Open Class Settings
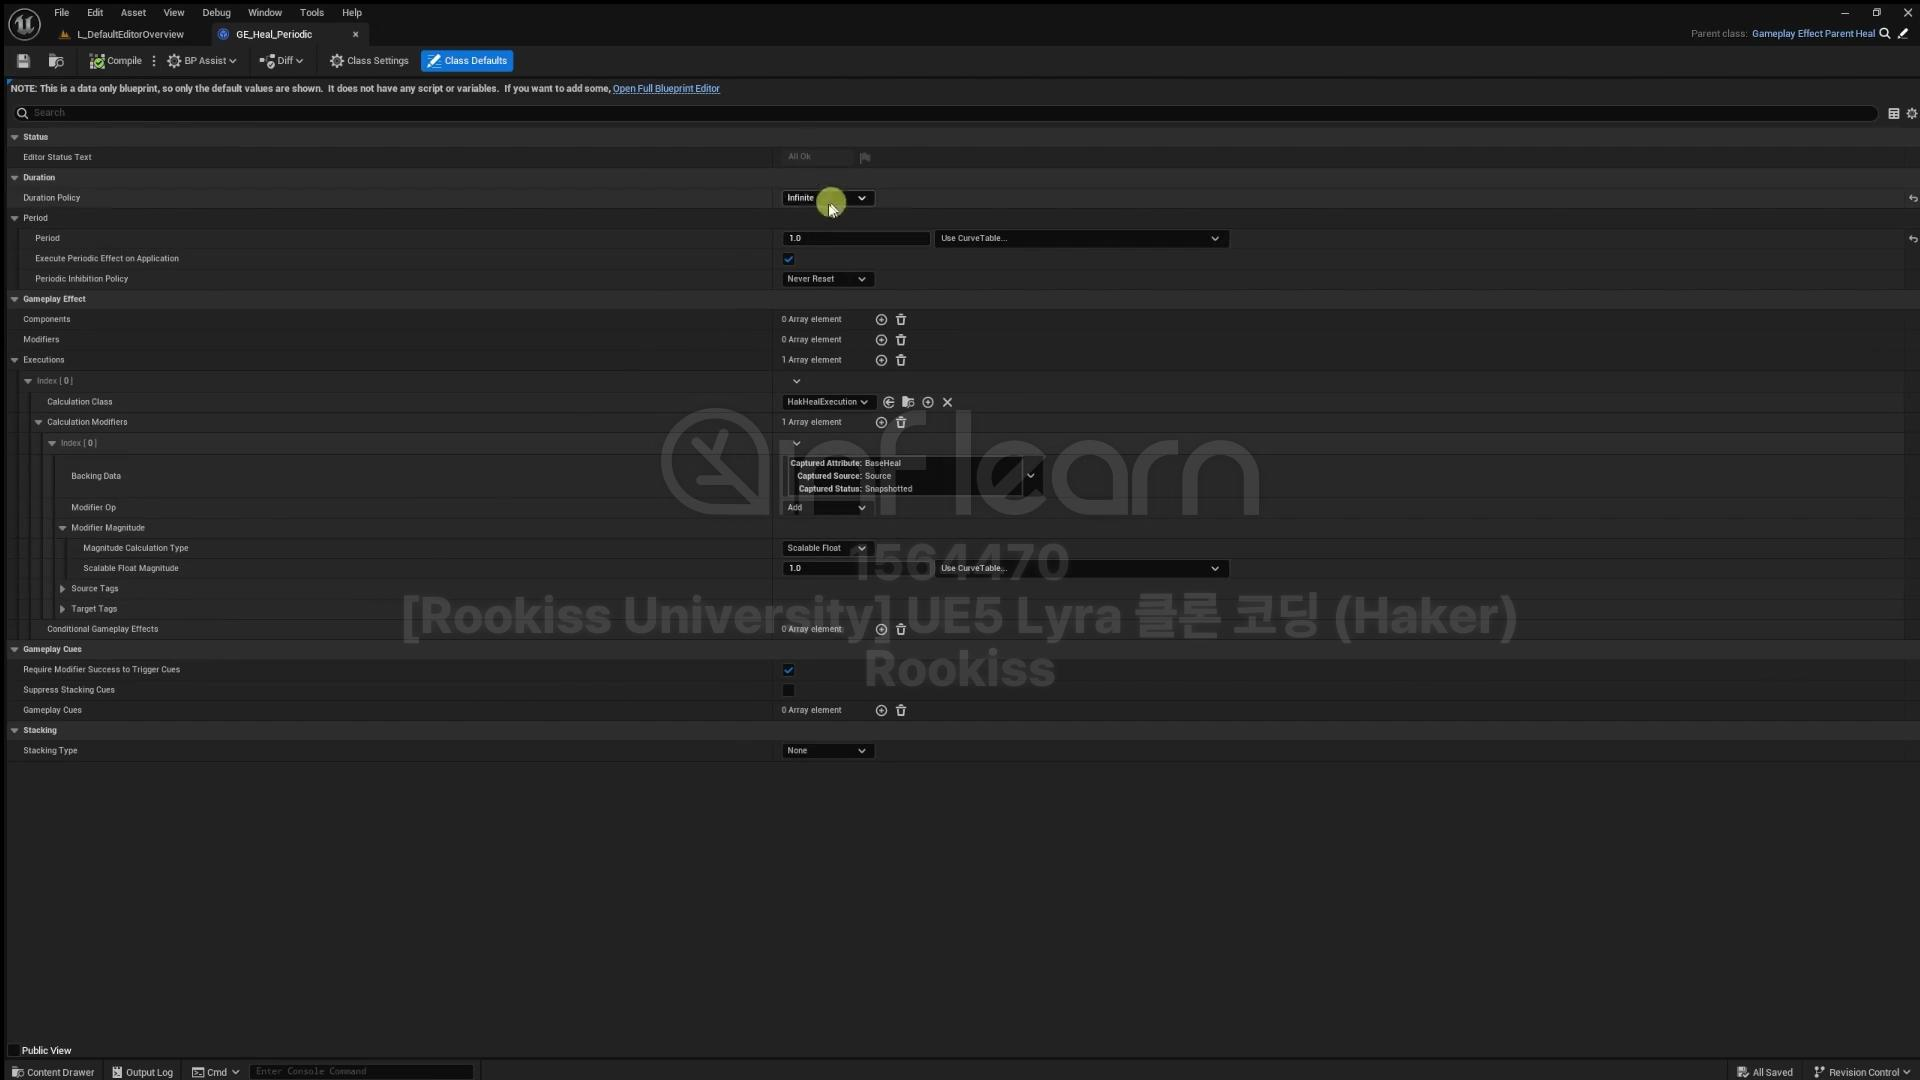 [x=369, y=61]
